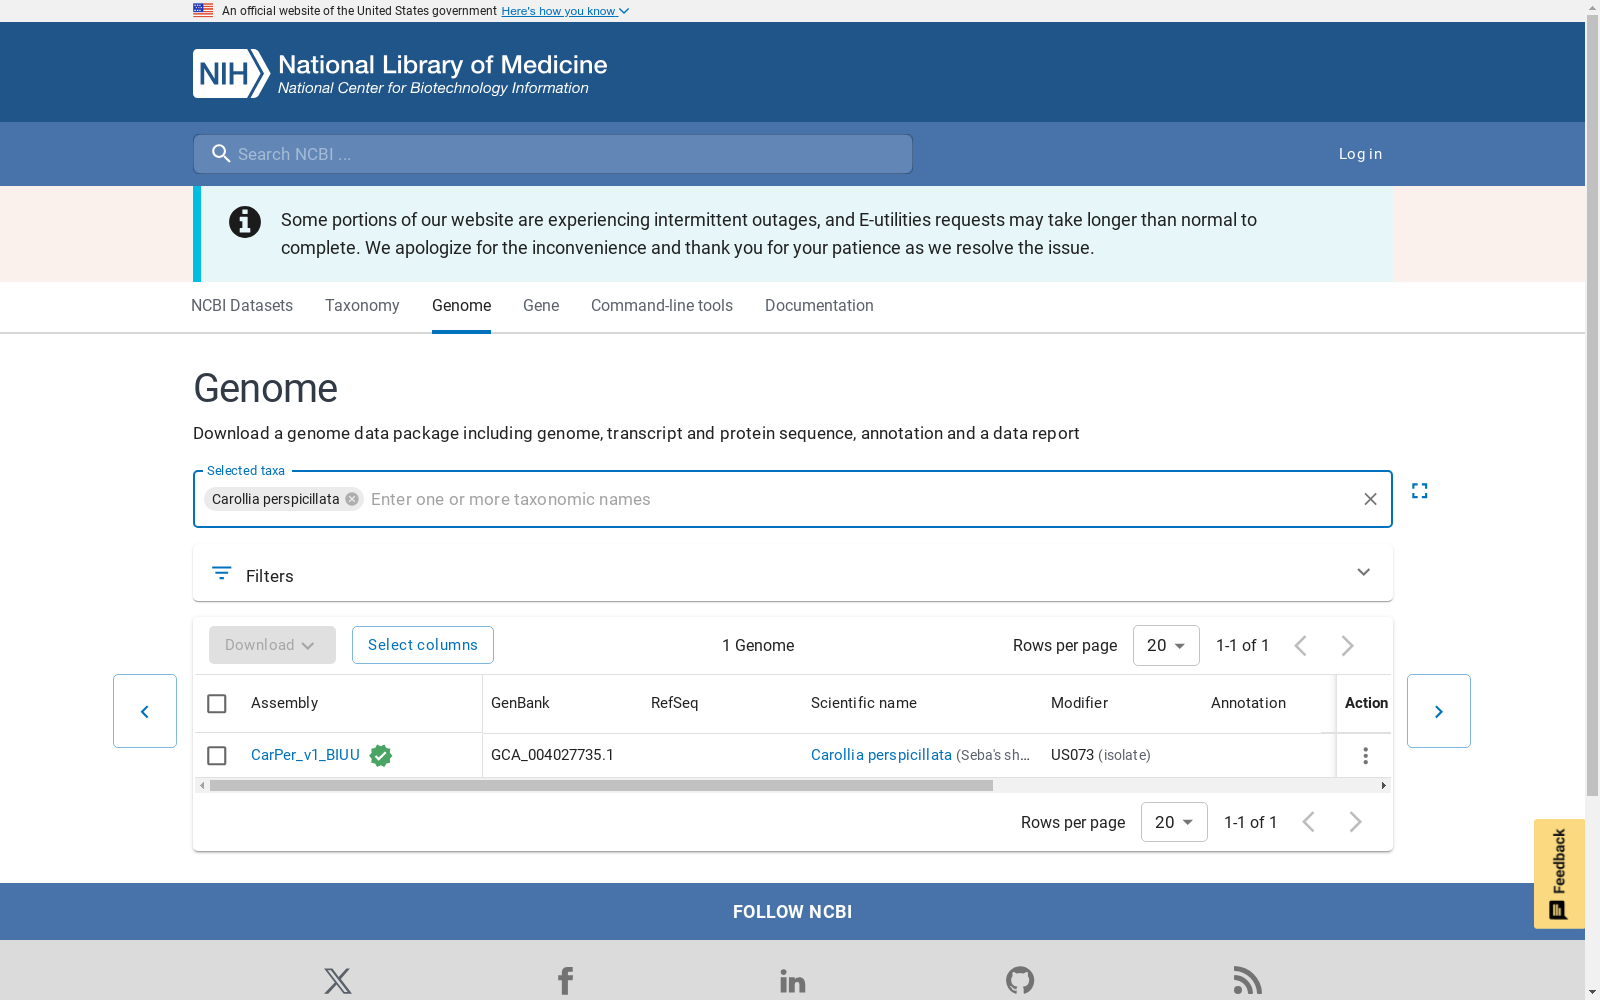This screenshot has width=1600, height=1000.
Task: Remove the Carollia perspicillata taxon chip
Action: coord(352,499)
